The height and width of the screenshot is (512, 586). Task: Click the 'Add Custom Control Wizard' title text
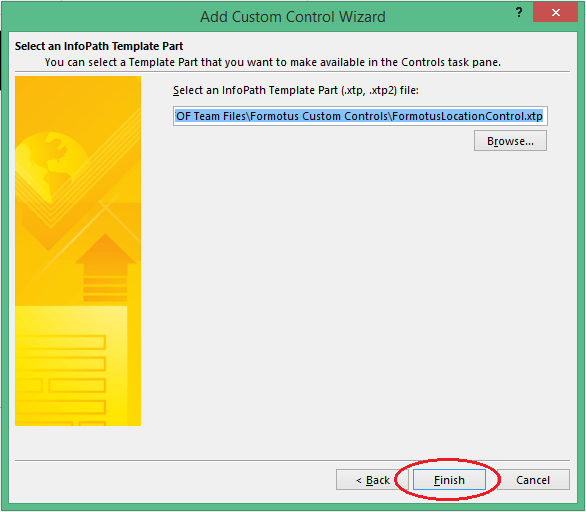tap(293, 17)
